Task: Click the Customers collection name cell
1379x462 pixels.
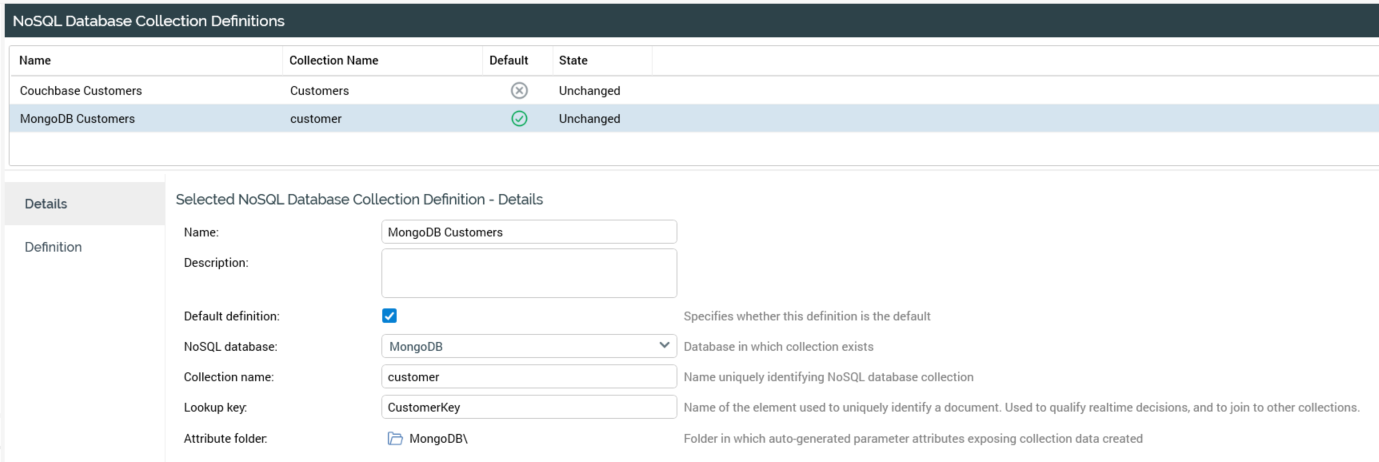Action: point(319,91)
